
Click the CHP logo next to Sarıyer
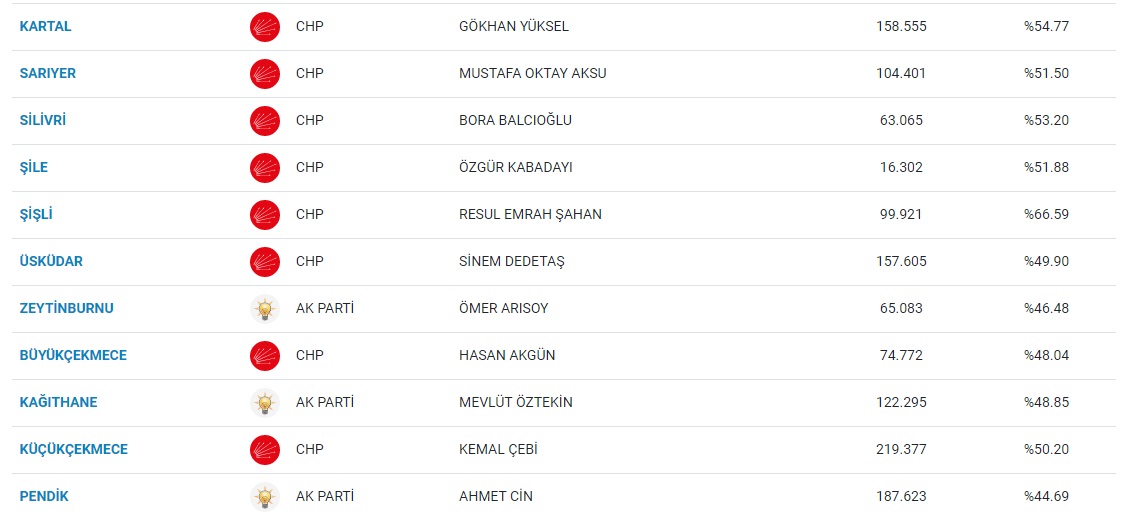(264, 73)
